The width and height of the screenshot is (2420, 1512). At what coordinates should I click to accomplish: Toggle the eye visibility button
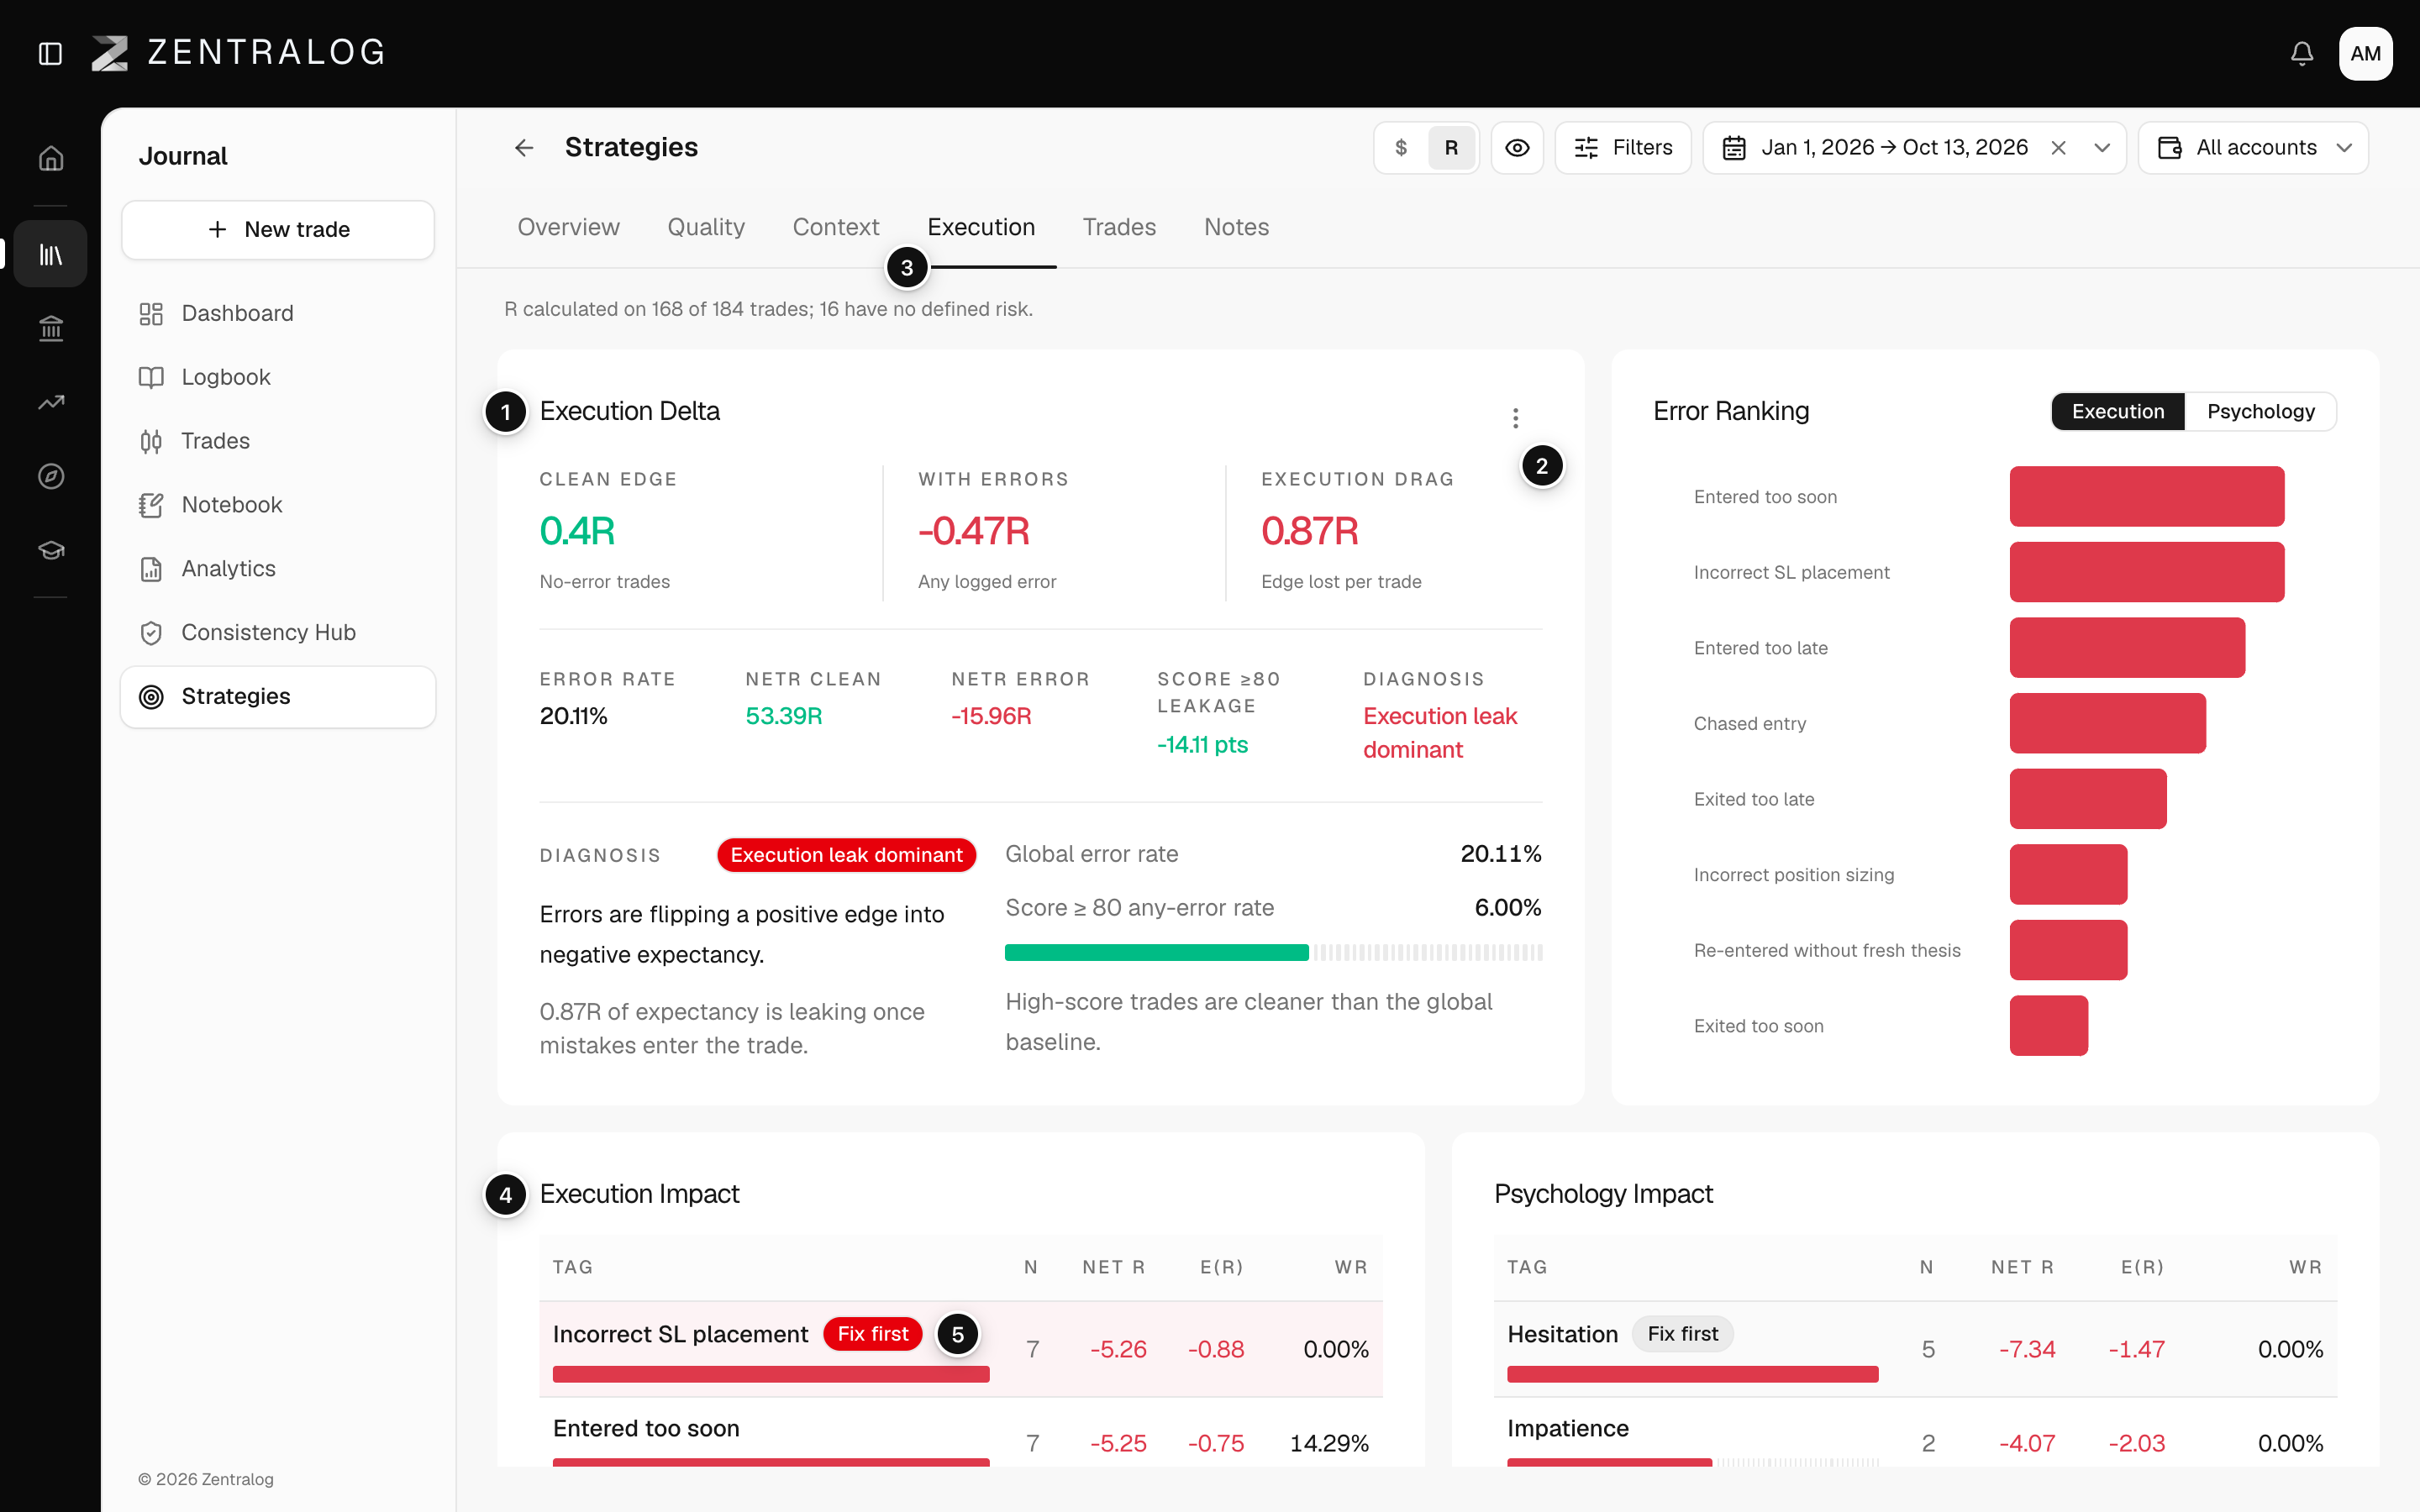tap(1517, 148)
